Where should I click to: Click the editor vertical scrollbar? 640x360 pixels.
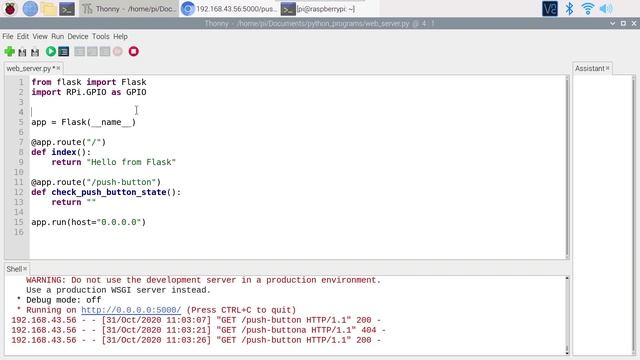click(567, 167)
